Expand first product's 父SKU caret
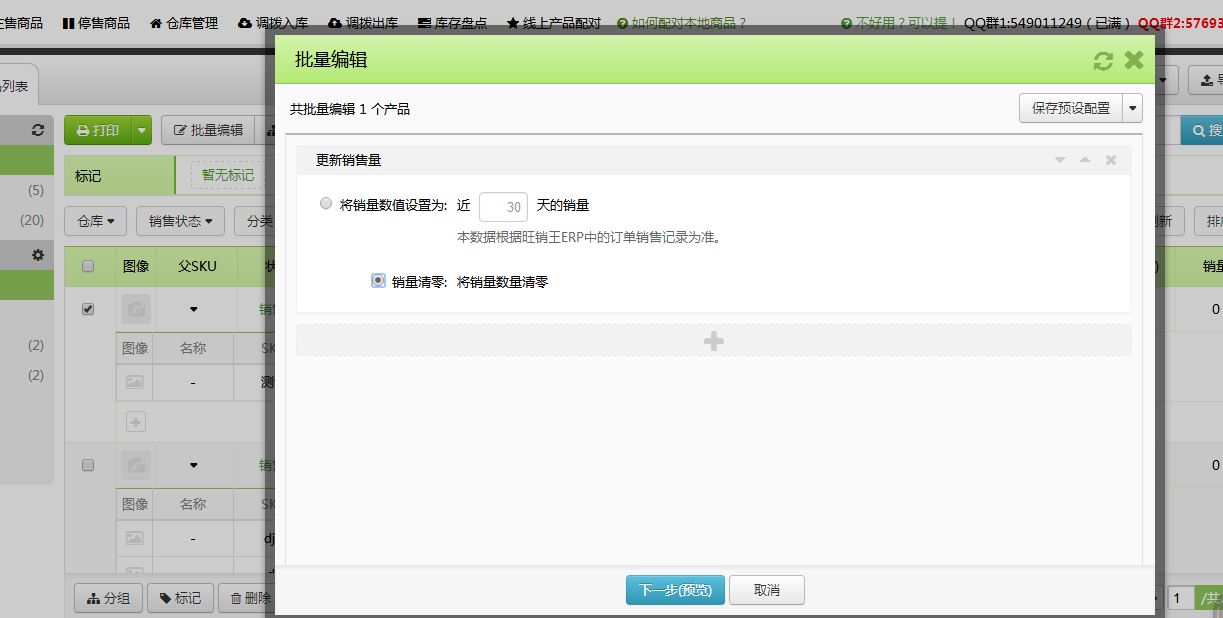This screenshot has height=618, width=1223. pyautogui.click(x=193, y=309)
